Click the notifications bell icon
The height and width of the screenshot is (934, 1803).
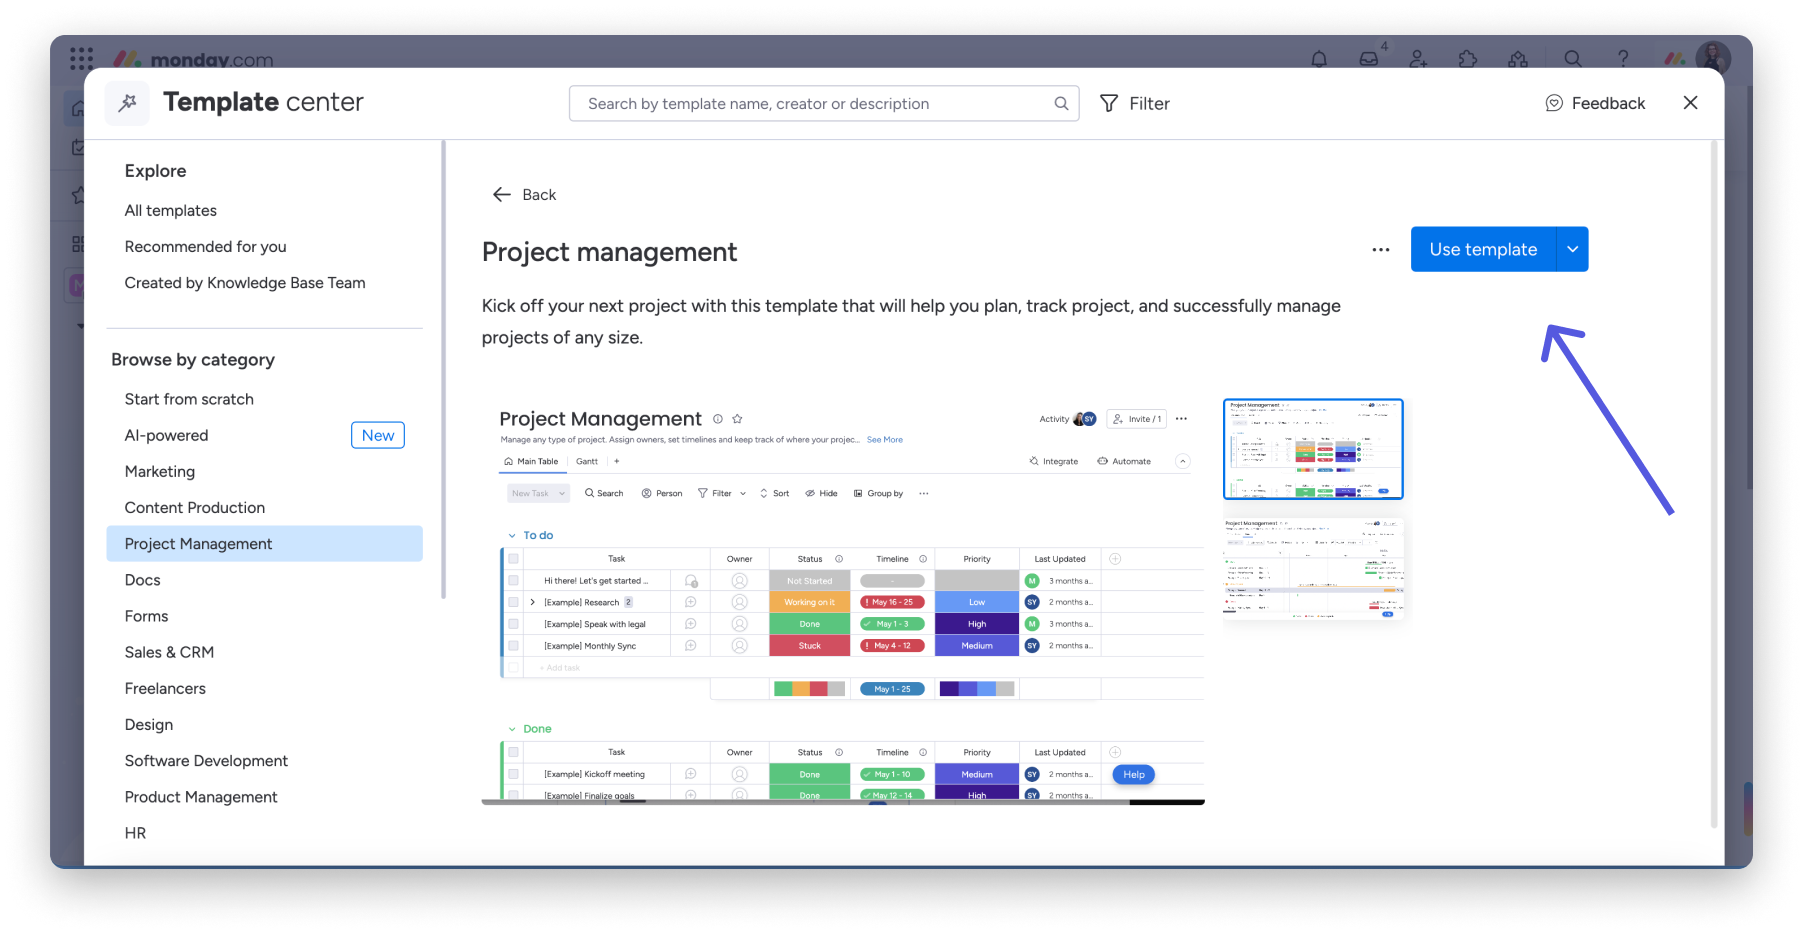[x=1319, y=59]
